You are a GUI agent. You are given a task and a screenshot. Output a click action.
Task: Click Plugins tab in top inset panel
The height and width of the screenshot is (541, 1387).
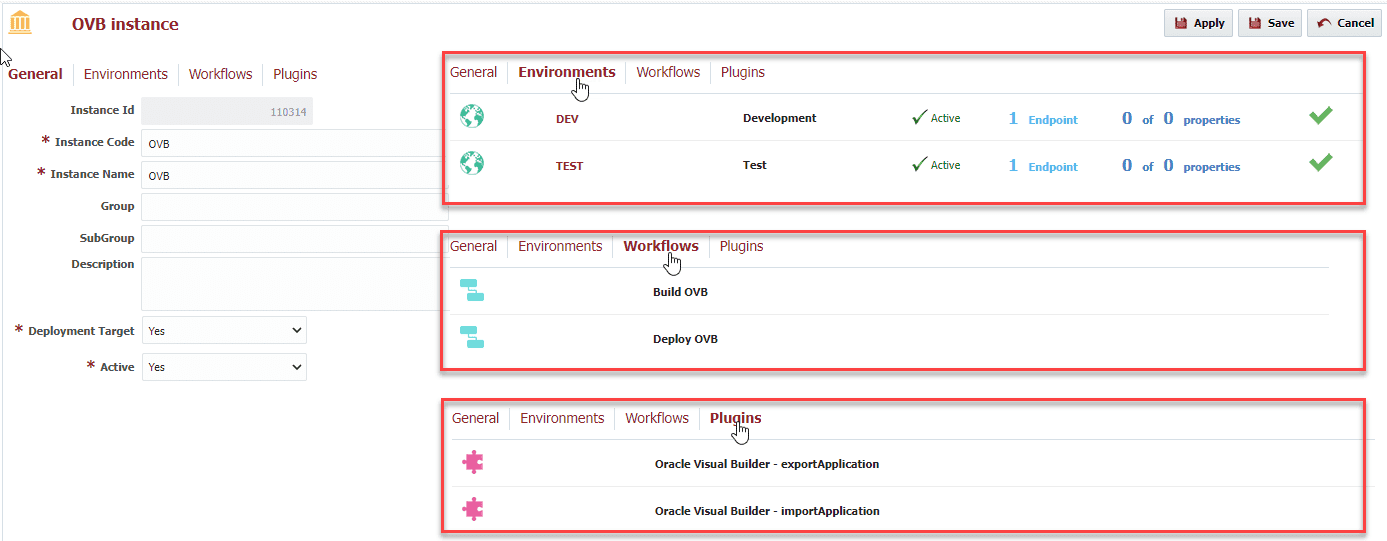click(x=743, y=72)
